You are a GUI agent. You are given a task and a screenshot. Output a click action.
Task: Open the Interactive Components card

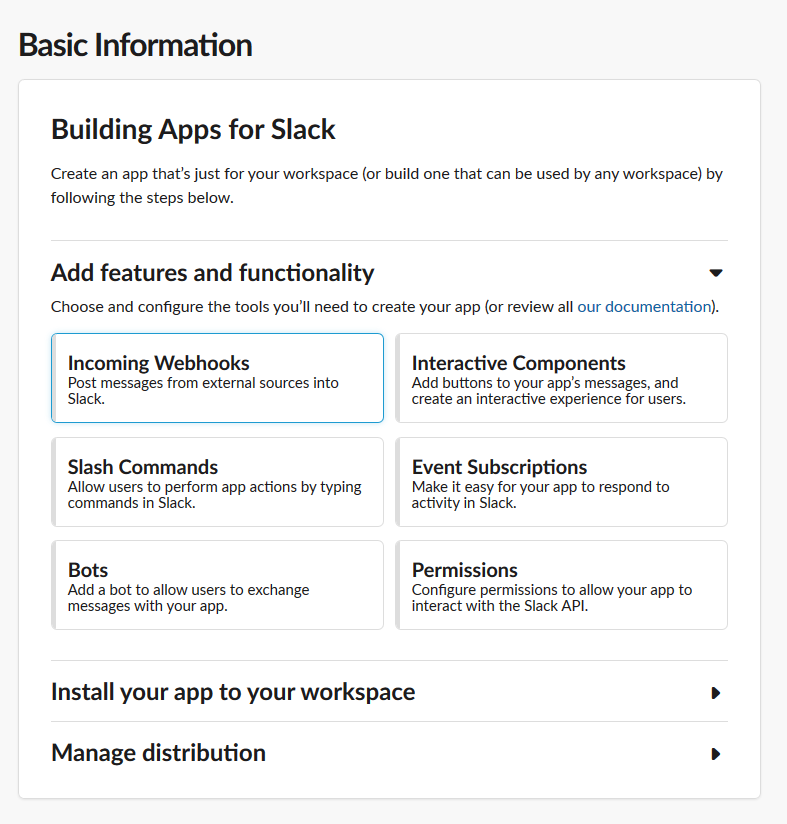tap(562, 378)
